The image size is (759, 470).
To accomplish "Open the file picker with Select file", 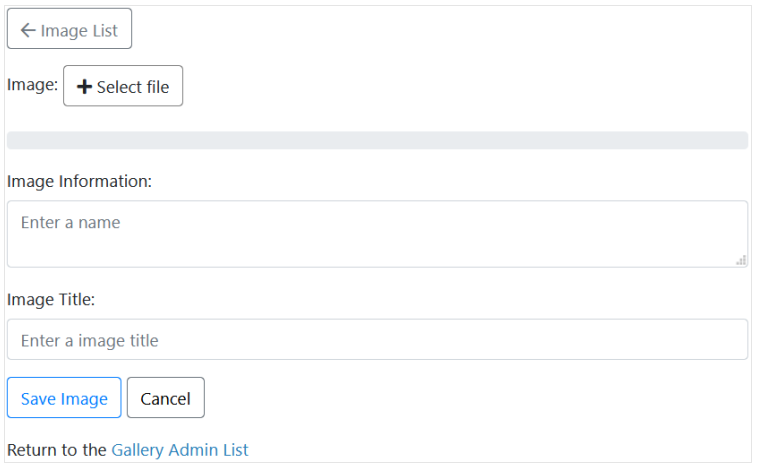I will coord(123,86).
